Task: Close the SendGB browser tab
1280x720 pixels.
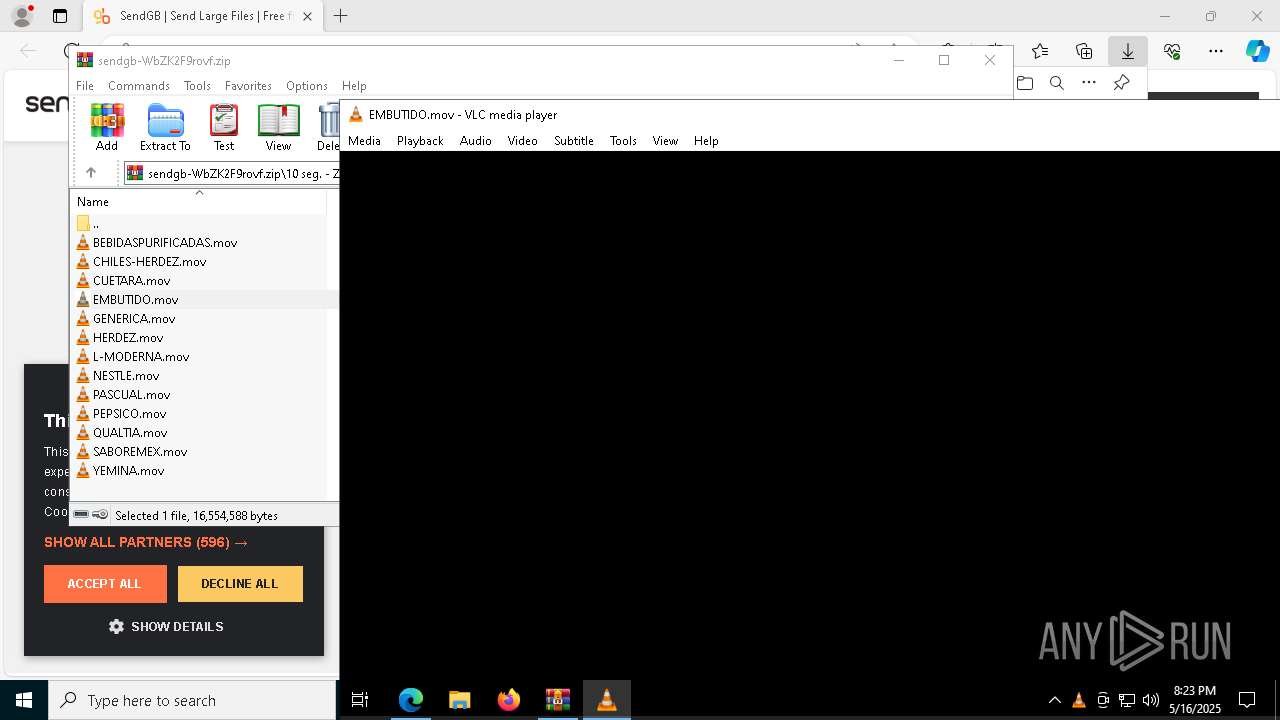Action: 308,17
